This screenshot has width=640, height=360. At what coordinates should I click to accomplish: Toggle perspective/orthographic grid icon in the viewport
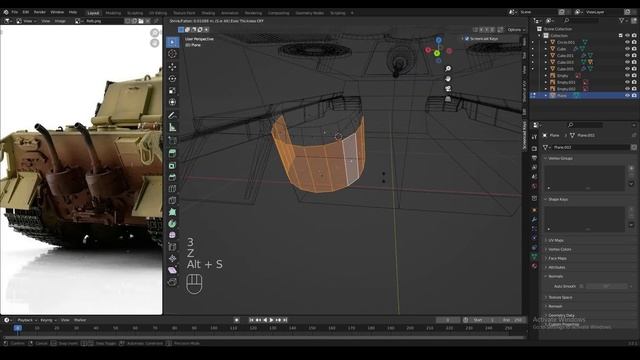448,99
